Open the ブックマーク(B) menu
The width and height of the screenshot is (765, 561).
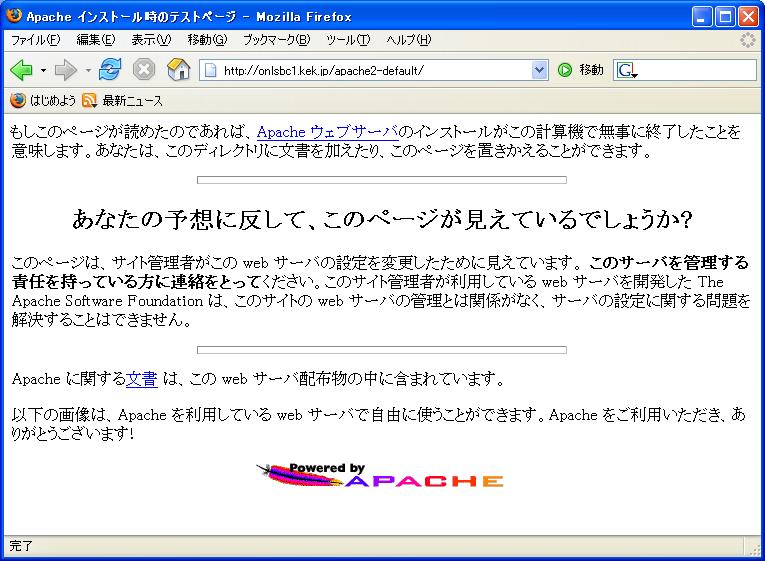[277, 40]
